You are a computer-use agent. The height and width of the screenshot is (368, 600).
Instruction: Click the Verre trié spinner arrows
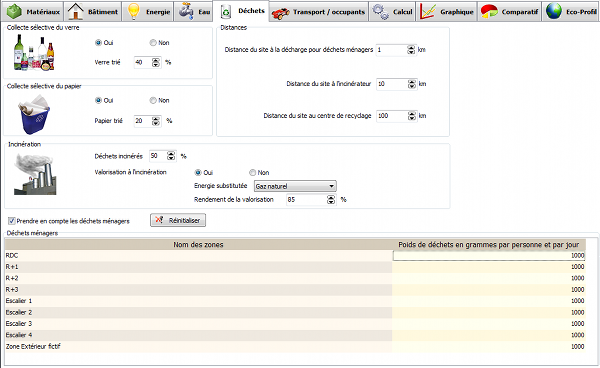(156, 62)
